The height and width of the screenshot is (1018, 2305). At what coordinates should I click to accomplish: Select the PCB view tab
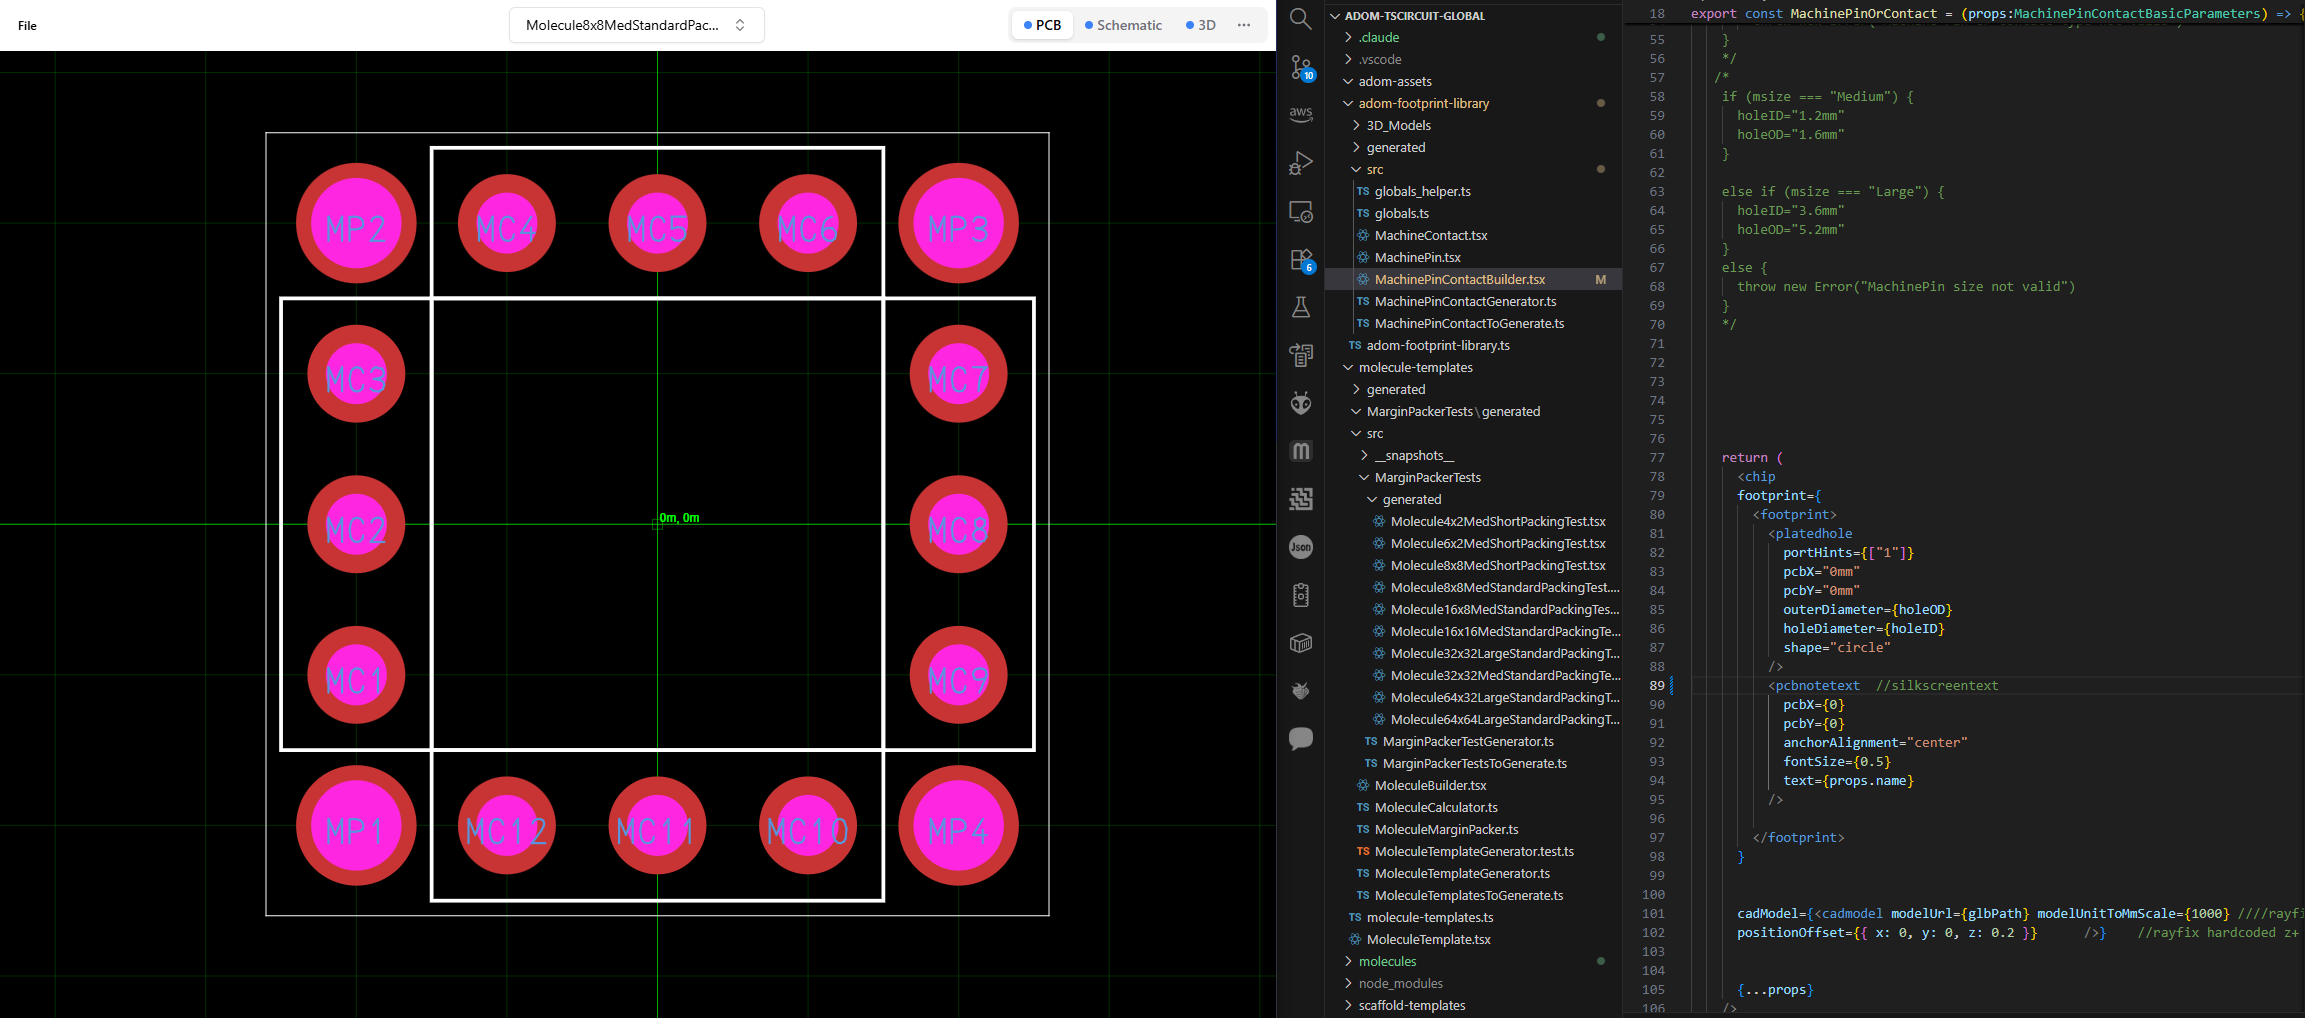(x=1042, y=25)
